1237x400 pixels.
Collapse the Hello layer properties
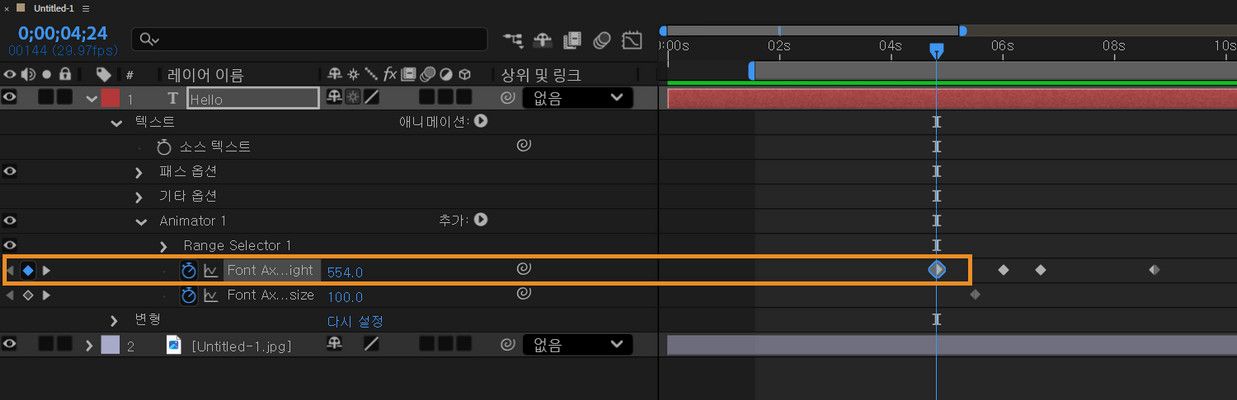click(92, 99)
